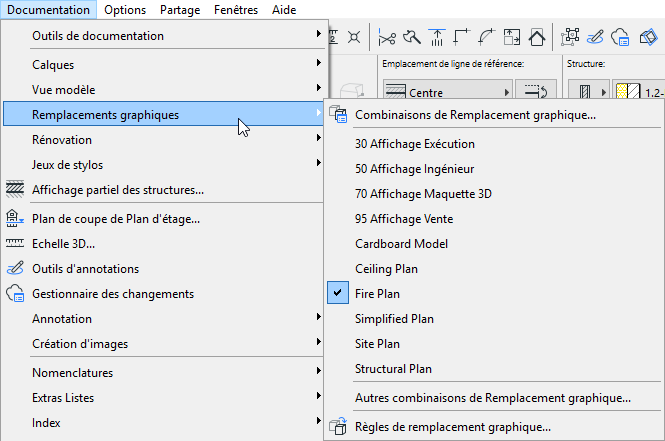
Task: Click the right-angle intersect toolbar icon
Action: [x=461, y=37]
